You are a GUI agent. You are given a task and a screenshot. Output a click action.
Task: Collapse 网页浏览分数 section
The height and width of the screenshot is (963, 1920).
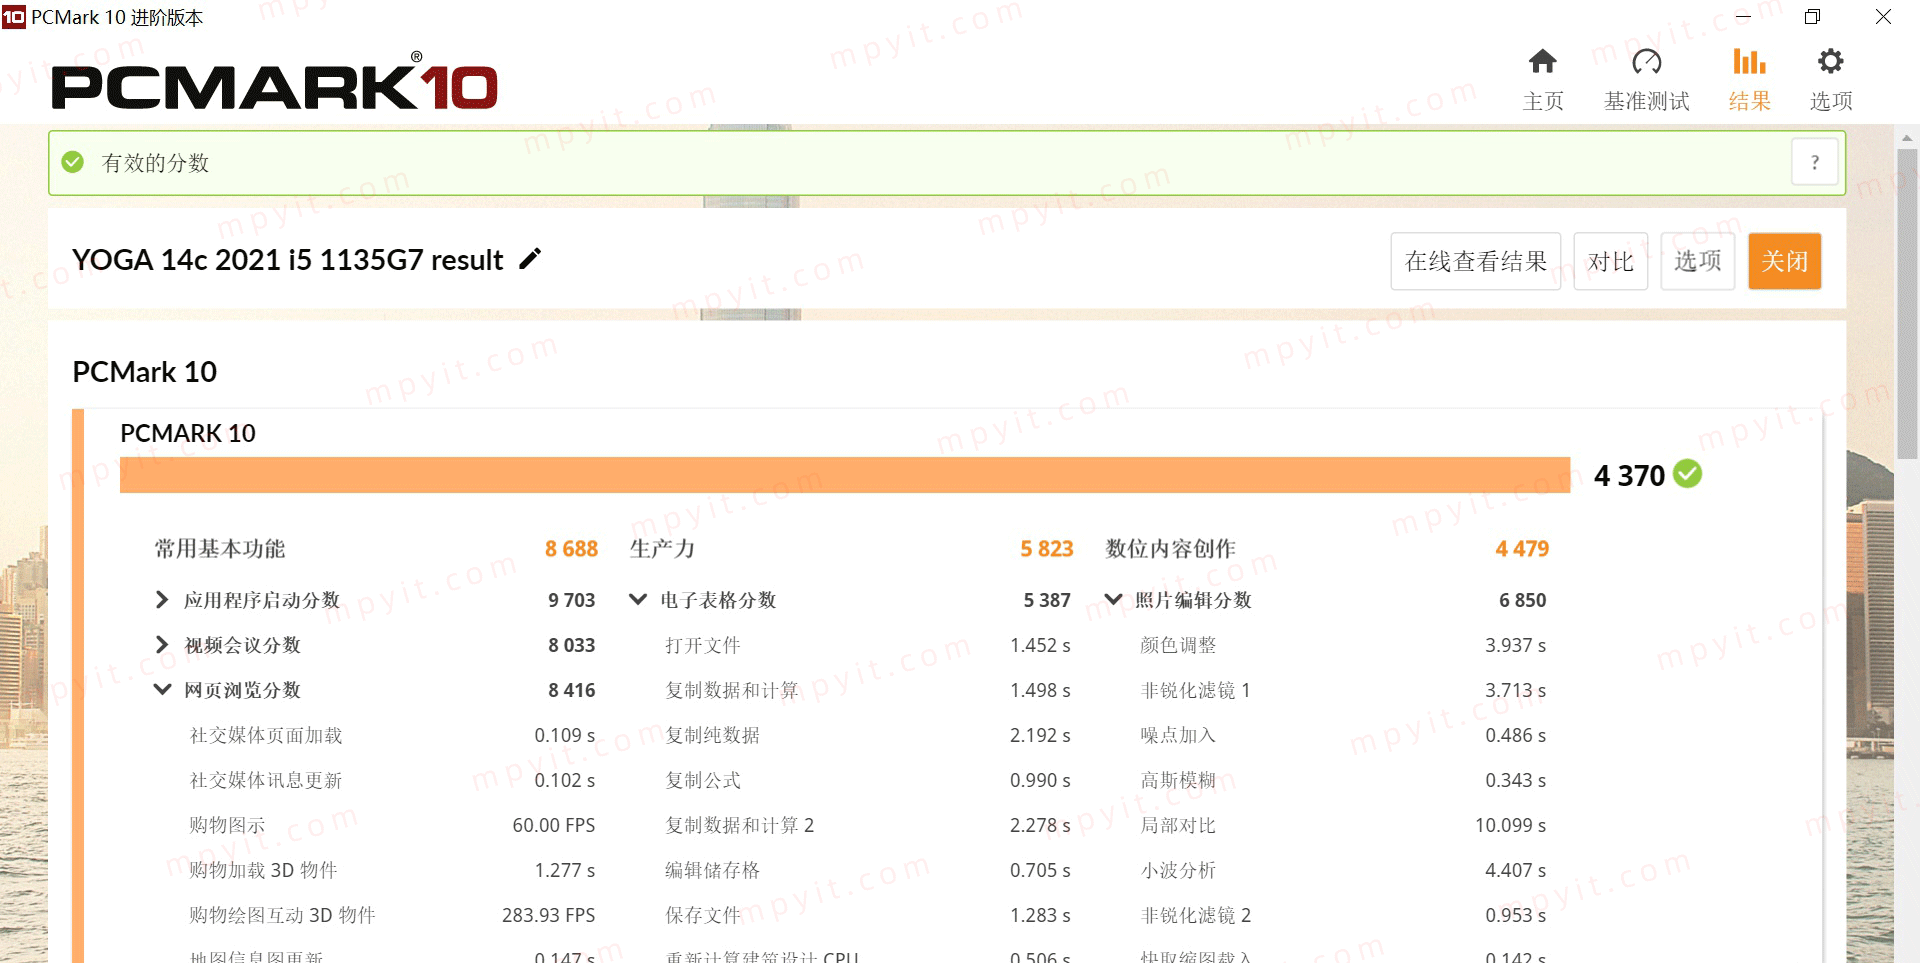coord(162,690)
